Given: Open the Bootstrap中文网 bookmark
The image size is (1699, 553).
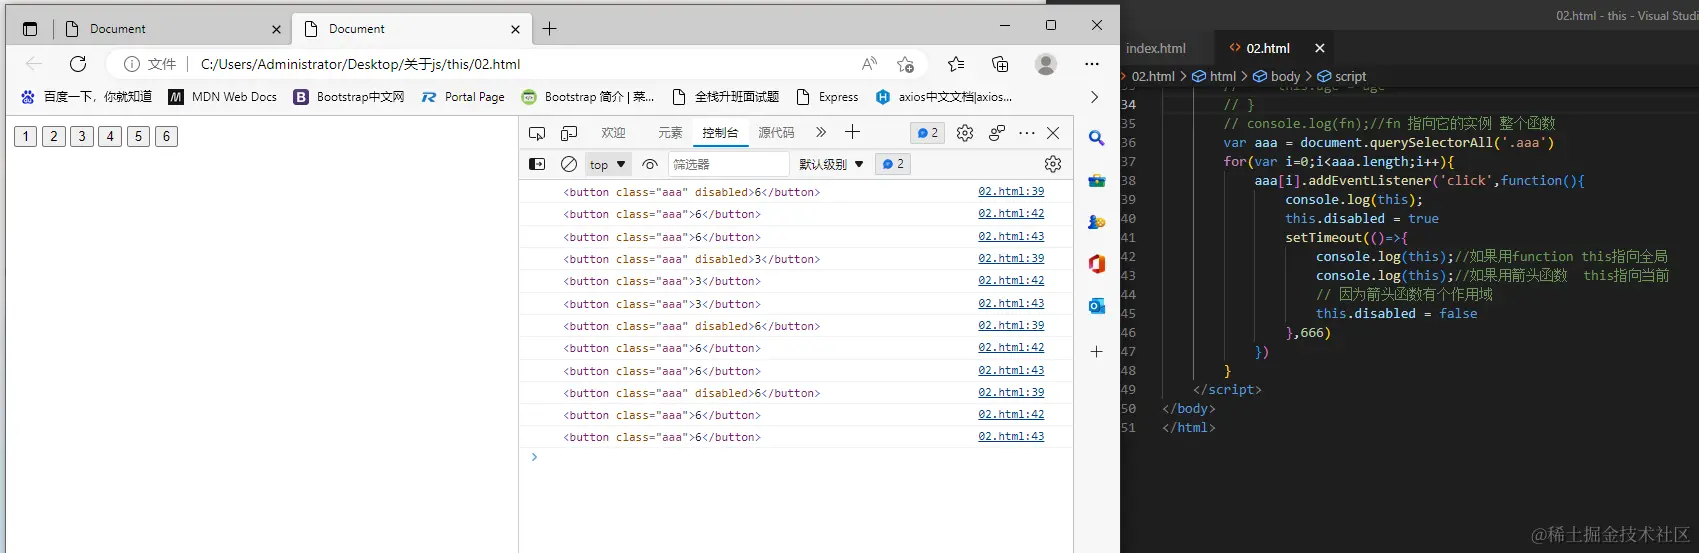Looking at the screenshot, I should [349, 97].
